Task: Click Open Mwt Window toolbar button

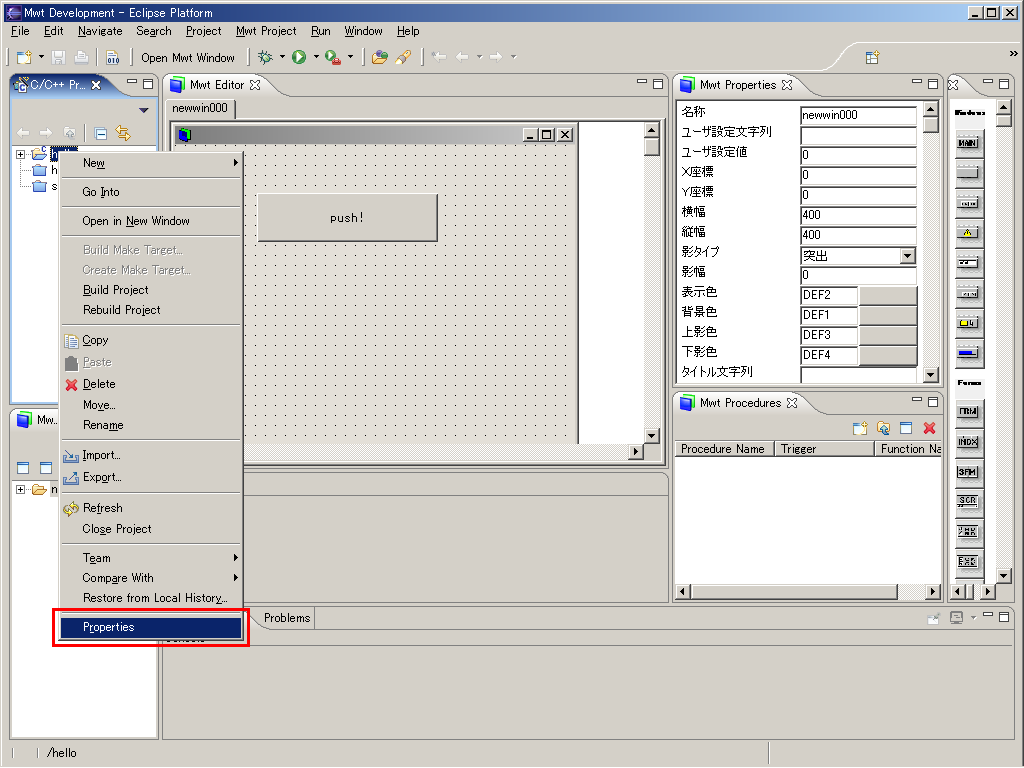Action: (187, 58)
